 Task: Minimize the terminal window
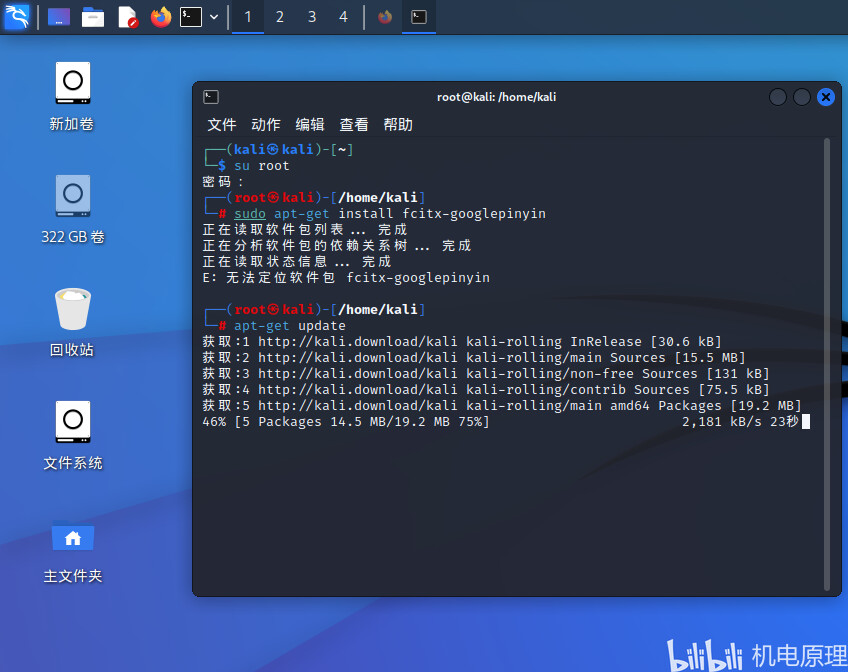[x=778, y=97]
